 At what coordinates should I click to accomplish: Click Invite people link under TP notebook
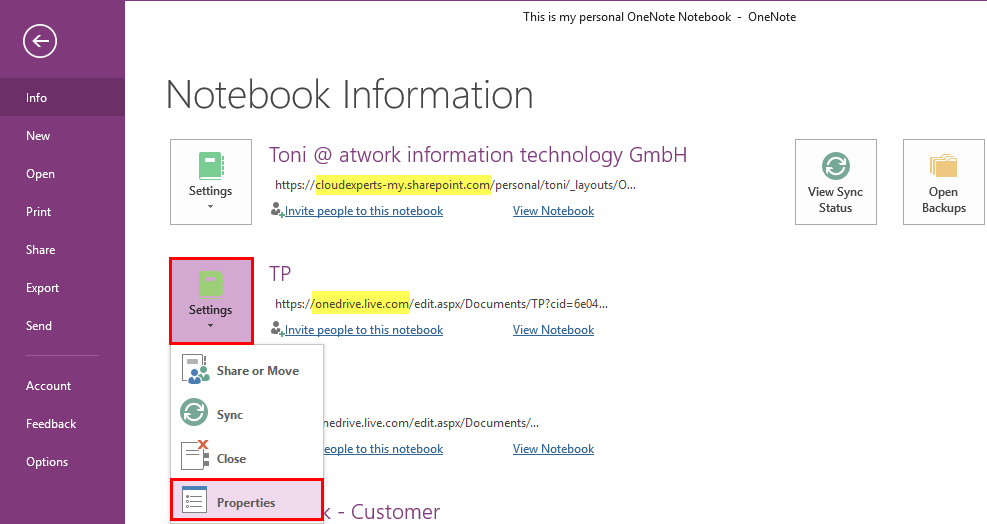364,330
